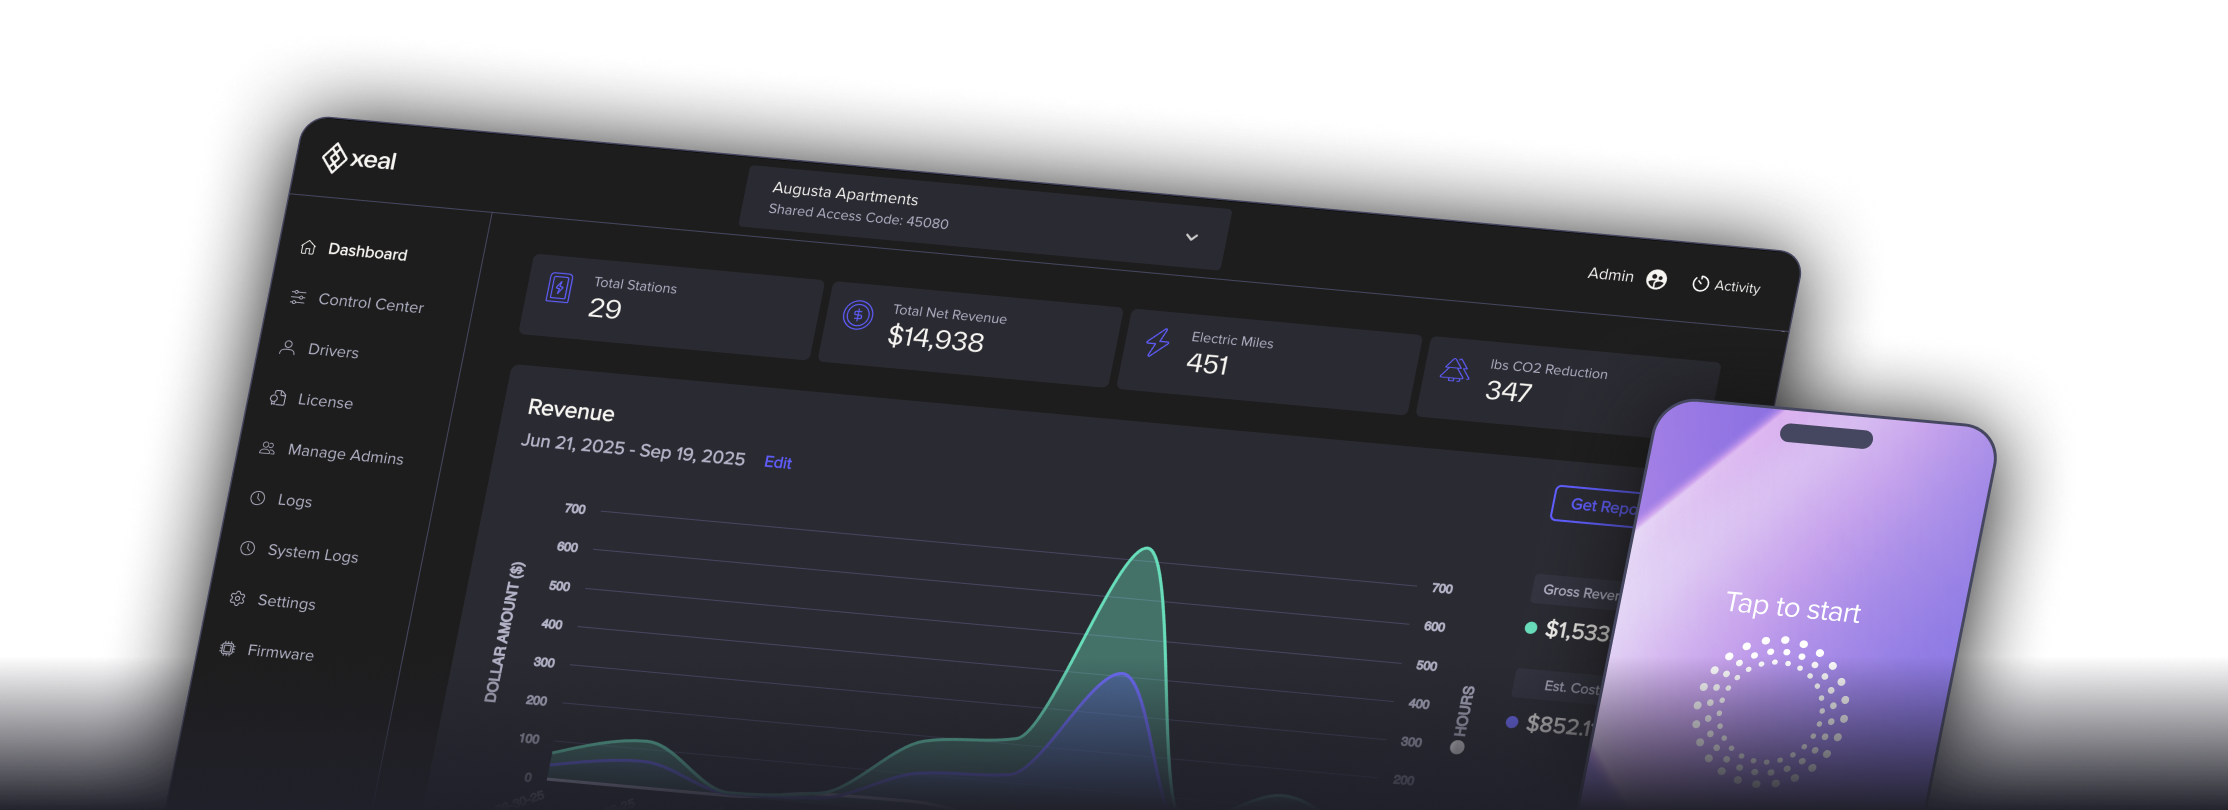Click the Activity link in header
Image resolution: width=2228 pixels, height=810 pixels.
pos(1737,287)
